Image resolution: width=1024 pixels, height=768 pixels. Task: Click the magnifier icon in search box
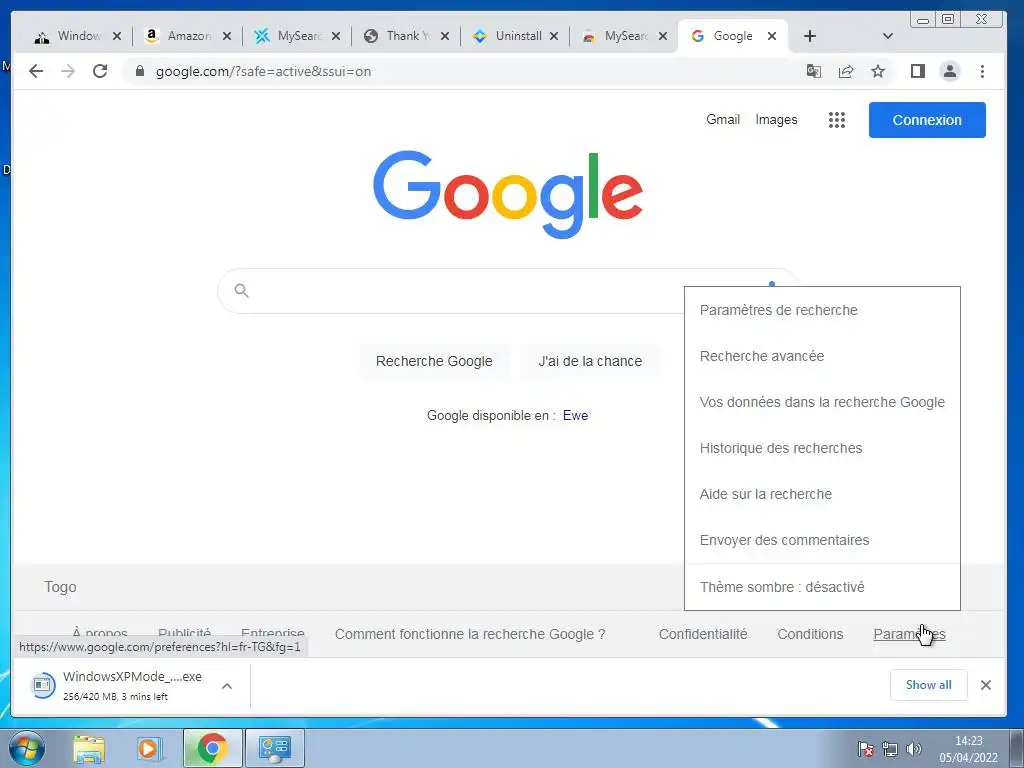click(241, 291)
